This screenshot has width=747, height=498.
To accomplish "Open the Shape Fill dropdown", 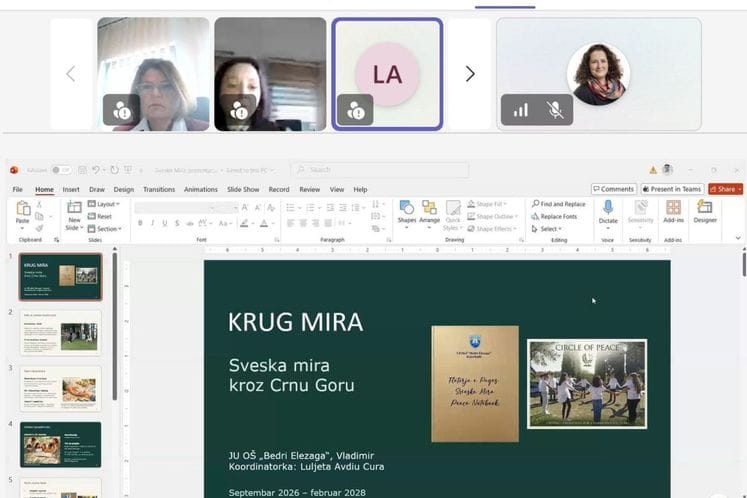I will tap(486, 204).
